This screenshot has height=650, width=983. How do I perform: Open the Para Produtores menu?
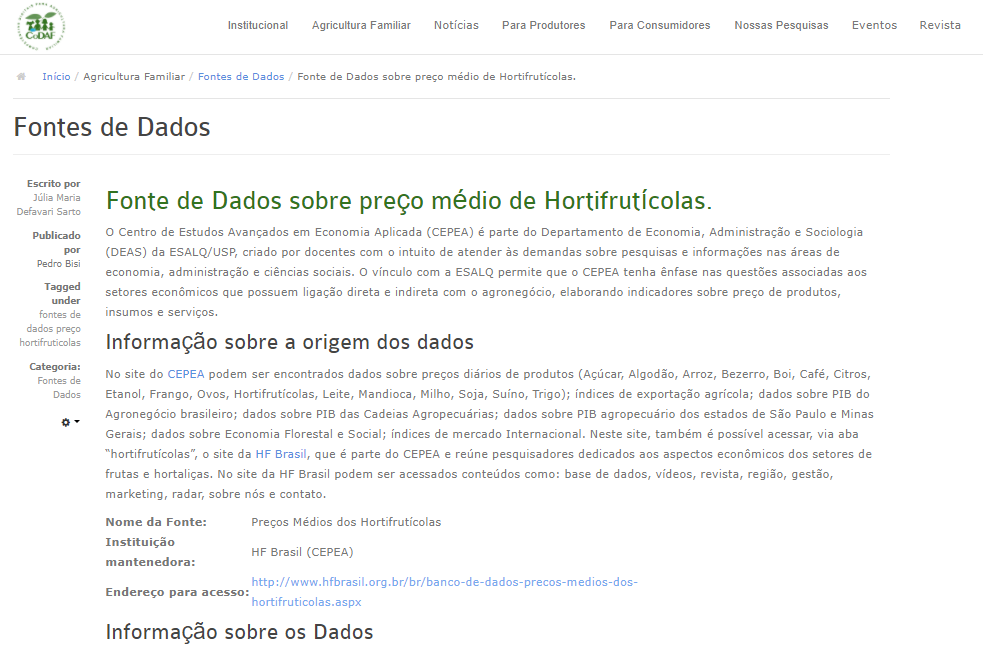(x=543, y=26)
